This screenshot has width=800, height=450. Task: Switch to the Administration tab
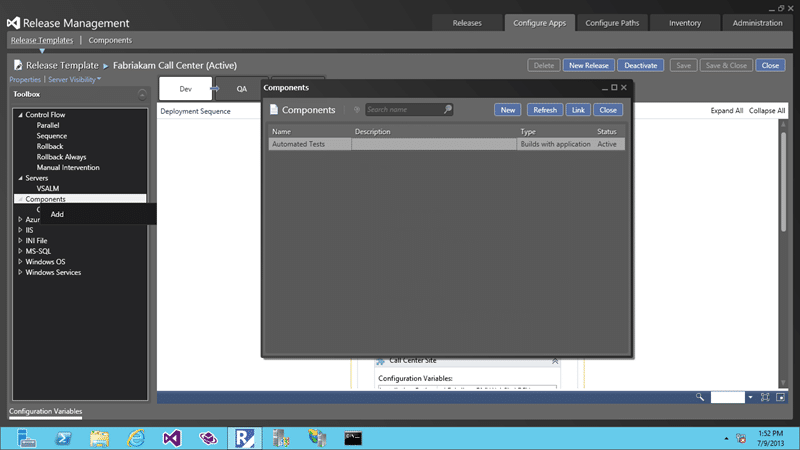pyautogui.click(x=757, y=23)
